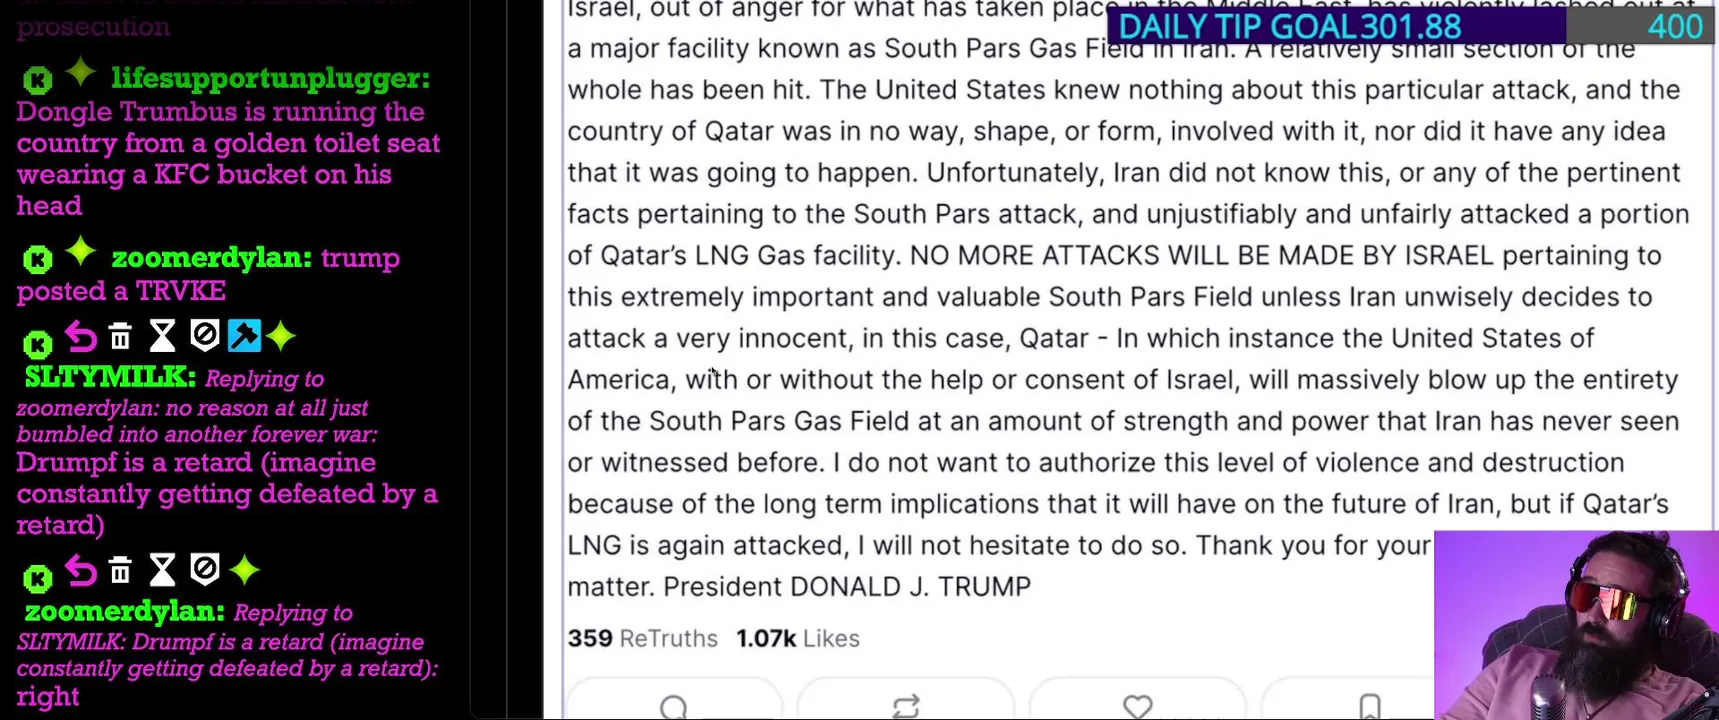Click the ReTruth arrows icon under the post

coord(906,706)
